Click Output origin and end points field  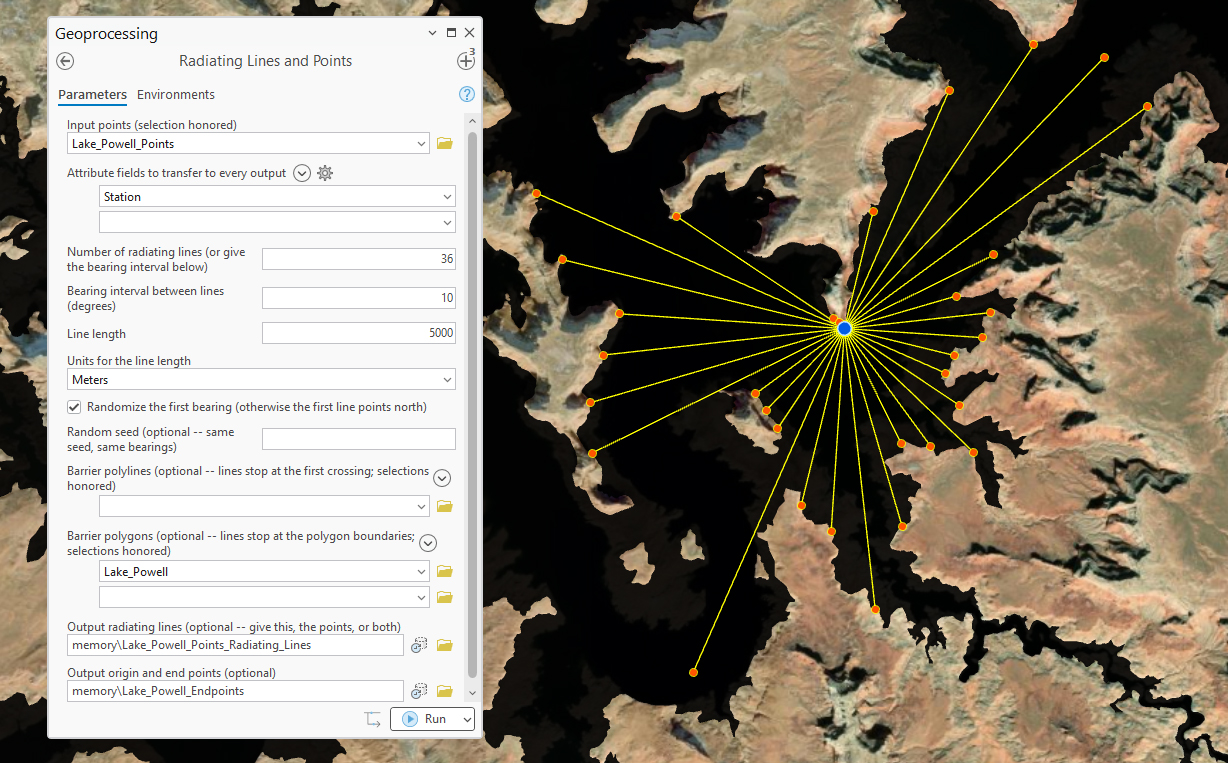(235, 691)
